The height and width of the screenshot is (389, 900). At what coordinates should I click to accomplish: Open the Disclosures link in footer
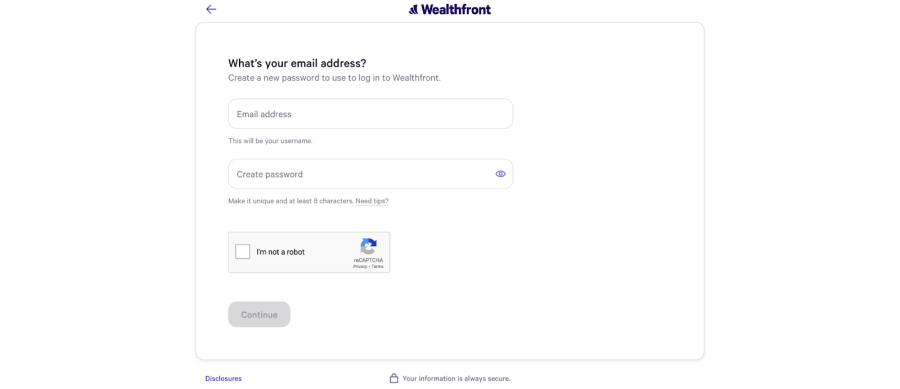click(x=223, y=379)
